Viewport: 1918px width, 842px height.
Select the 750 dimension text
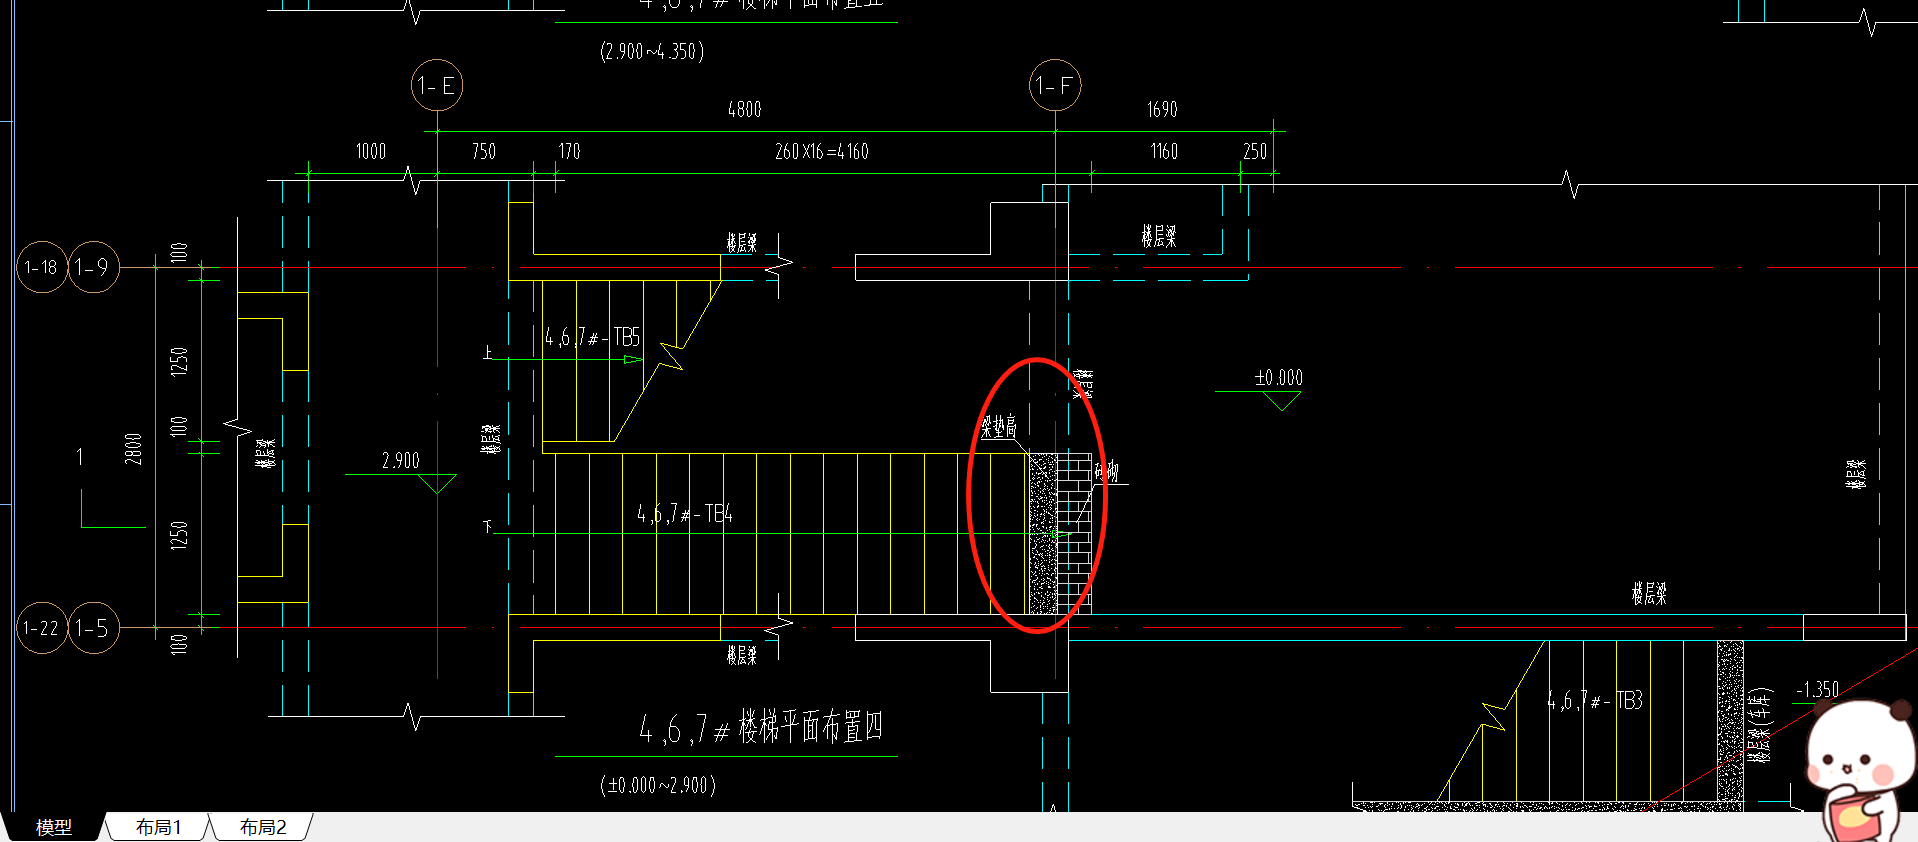(x=484, y=151)
